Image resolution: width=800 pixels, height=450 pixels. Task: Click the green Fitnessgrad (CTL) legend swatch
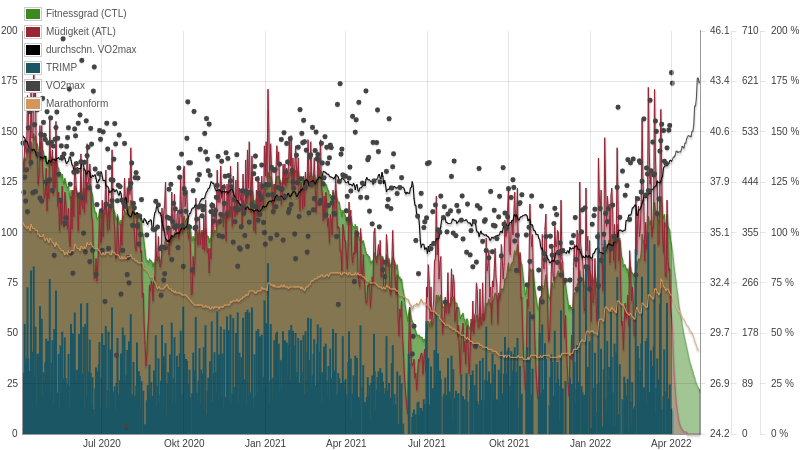(x=33, y=14)
